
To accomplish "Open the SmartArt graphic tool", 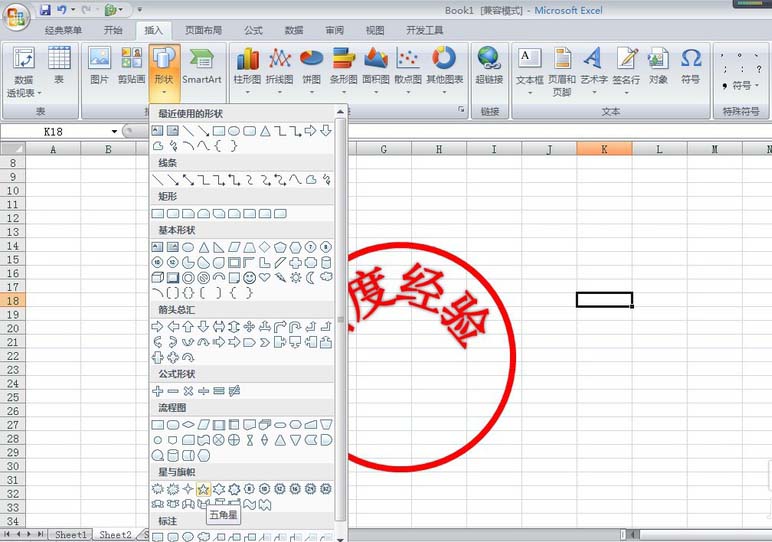I will coord(201,67).
